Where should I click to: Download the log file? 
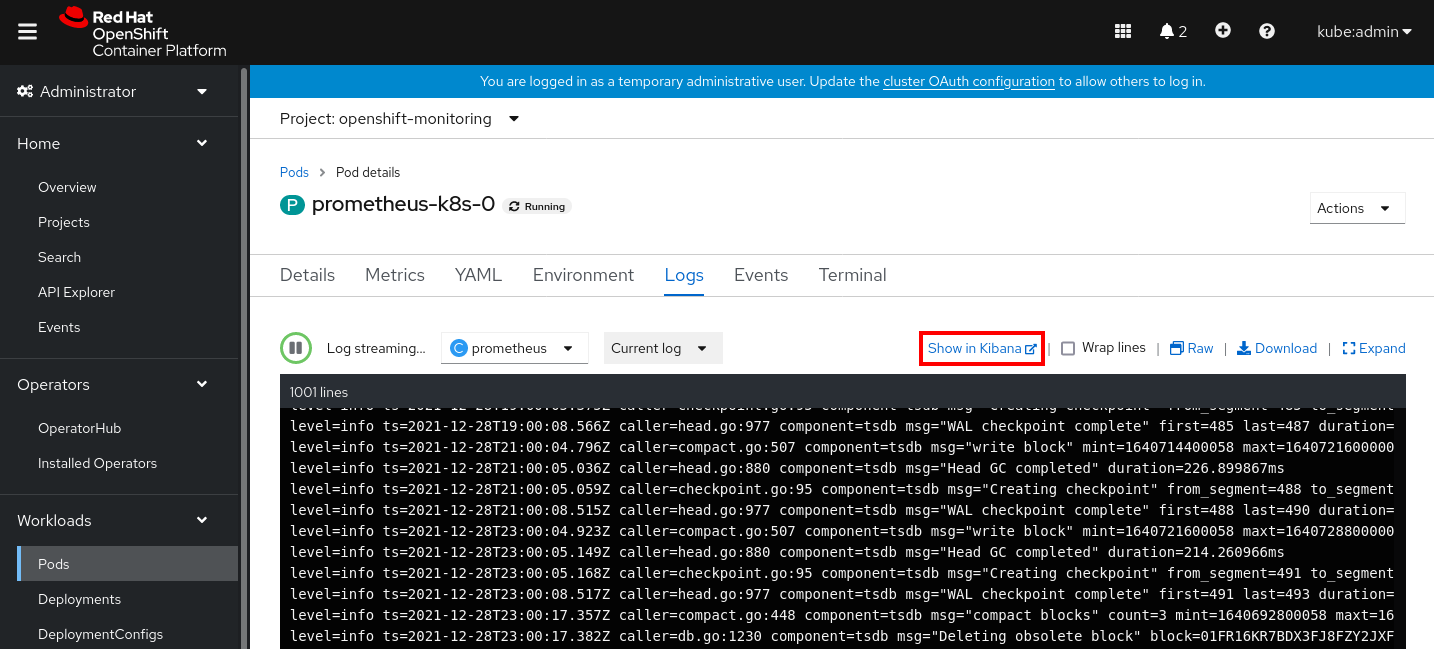[x=1277, y=348]
